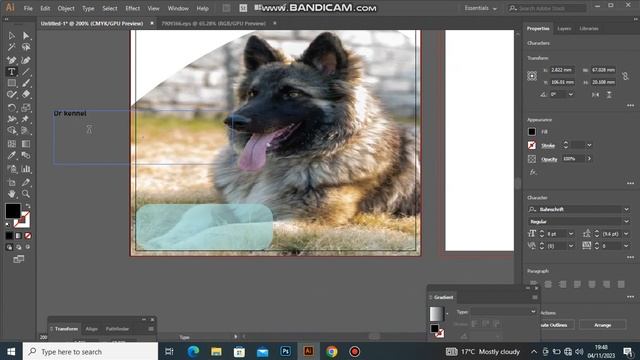Choose the Puppet Warp pin tool
The width and height of the screenshot is (640, 360).
[x=26, y=119]
